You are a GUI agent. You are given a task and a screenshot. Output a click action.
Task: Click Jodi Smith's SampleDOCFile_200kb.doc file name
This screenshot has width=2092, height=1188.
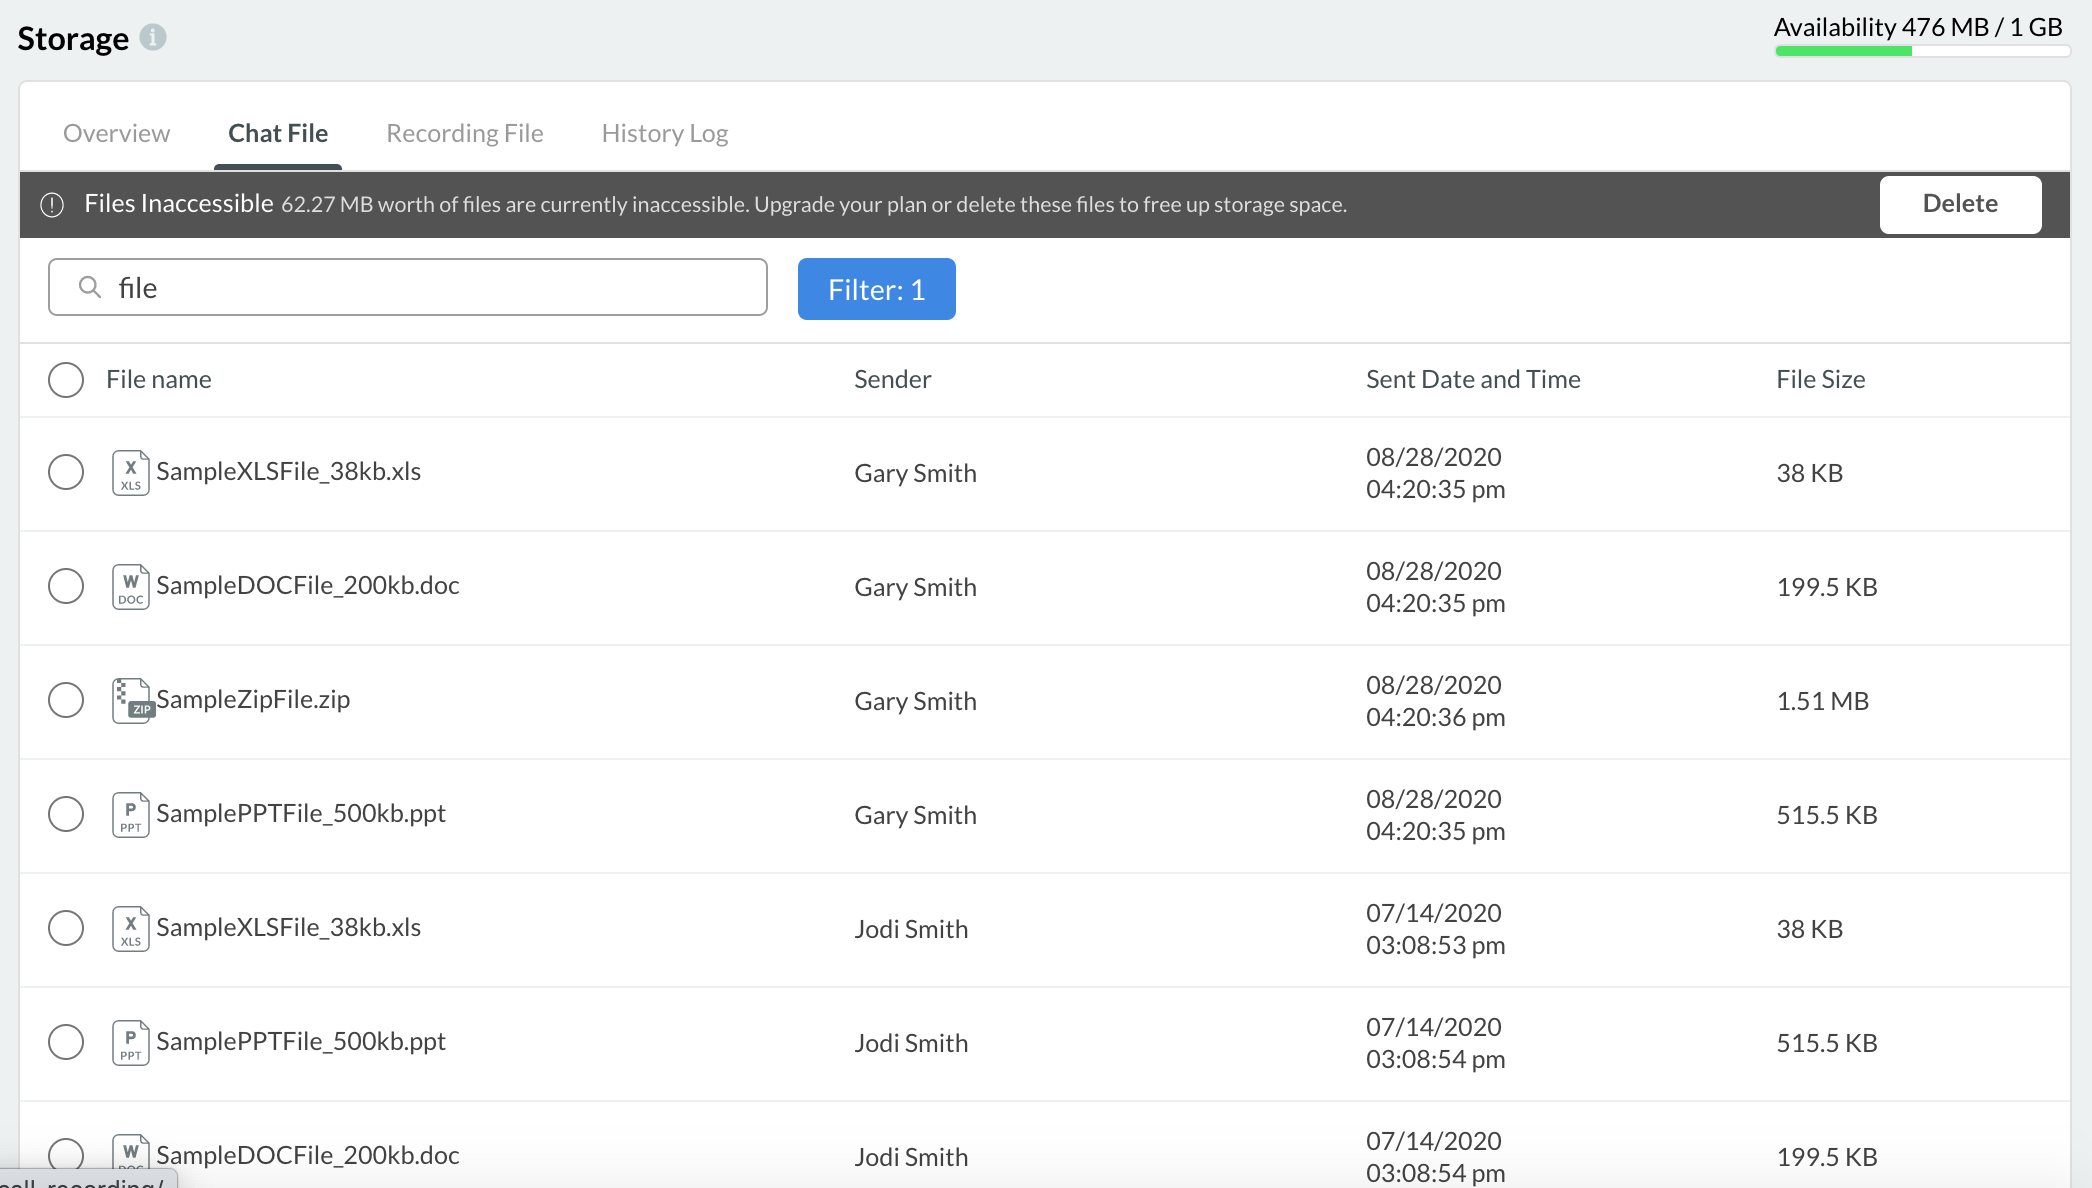tap(308, 1155)
